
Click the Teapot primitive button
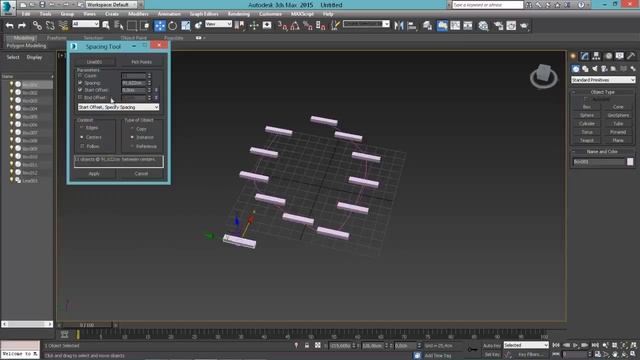[587, 140]
